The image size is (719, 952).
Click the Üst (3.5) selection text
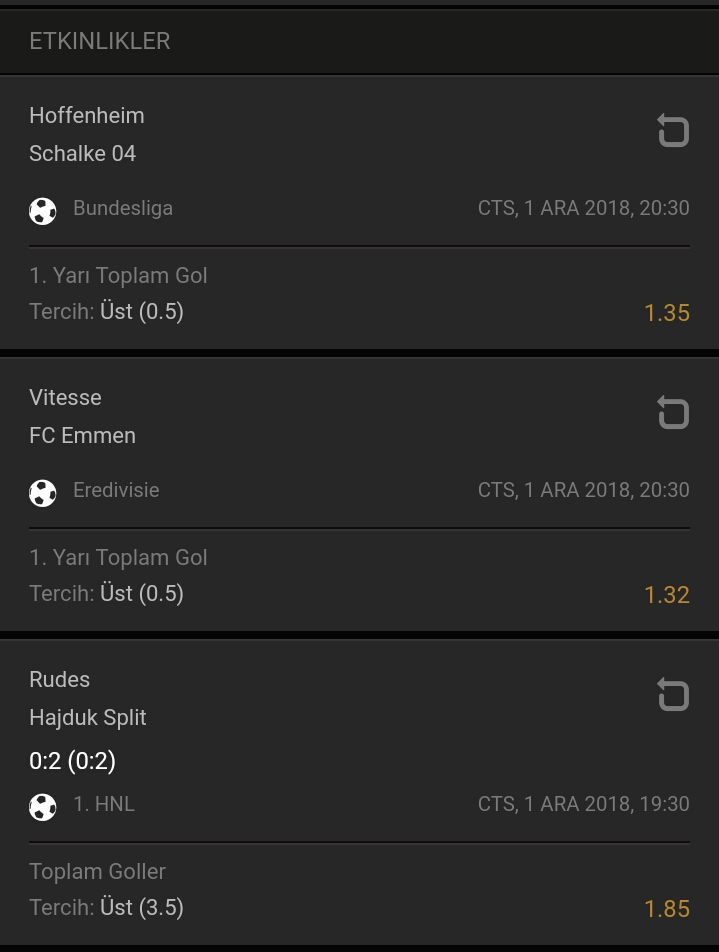141,907
